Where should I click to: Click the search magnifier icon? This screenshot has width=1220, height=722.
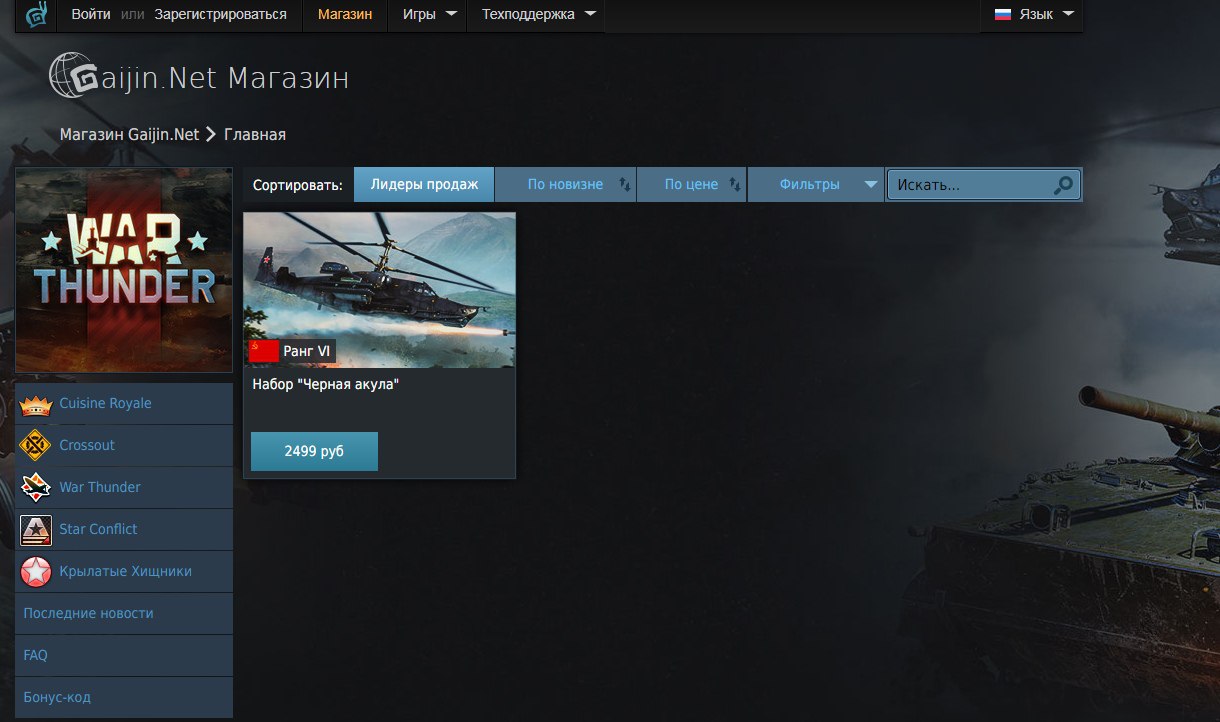pos(1064,184)
